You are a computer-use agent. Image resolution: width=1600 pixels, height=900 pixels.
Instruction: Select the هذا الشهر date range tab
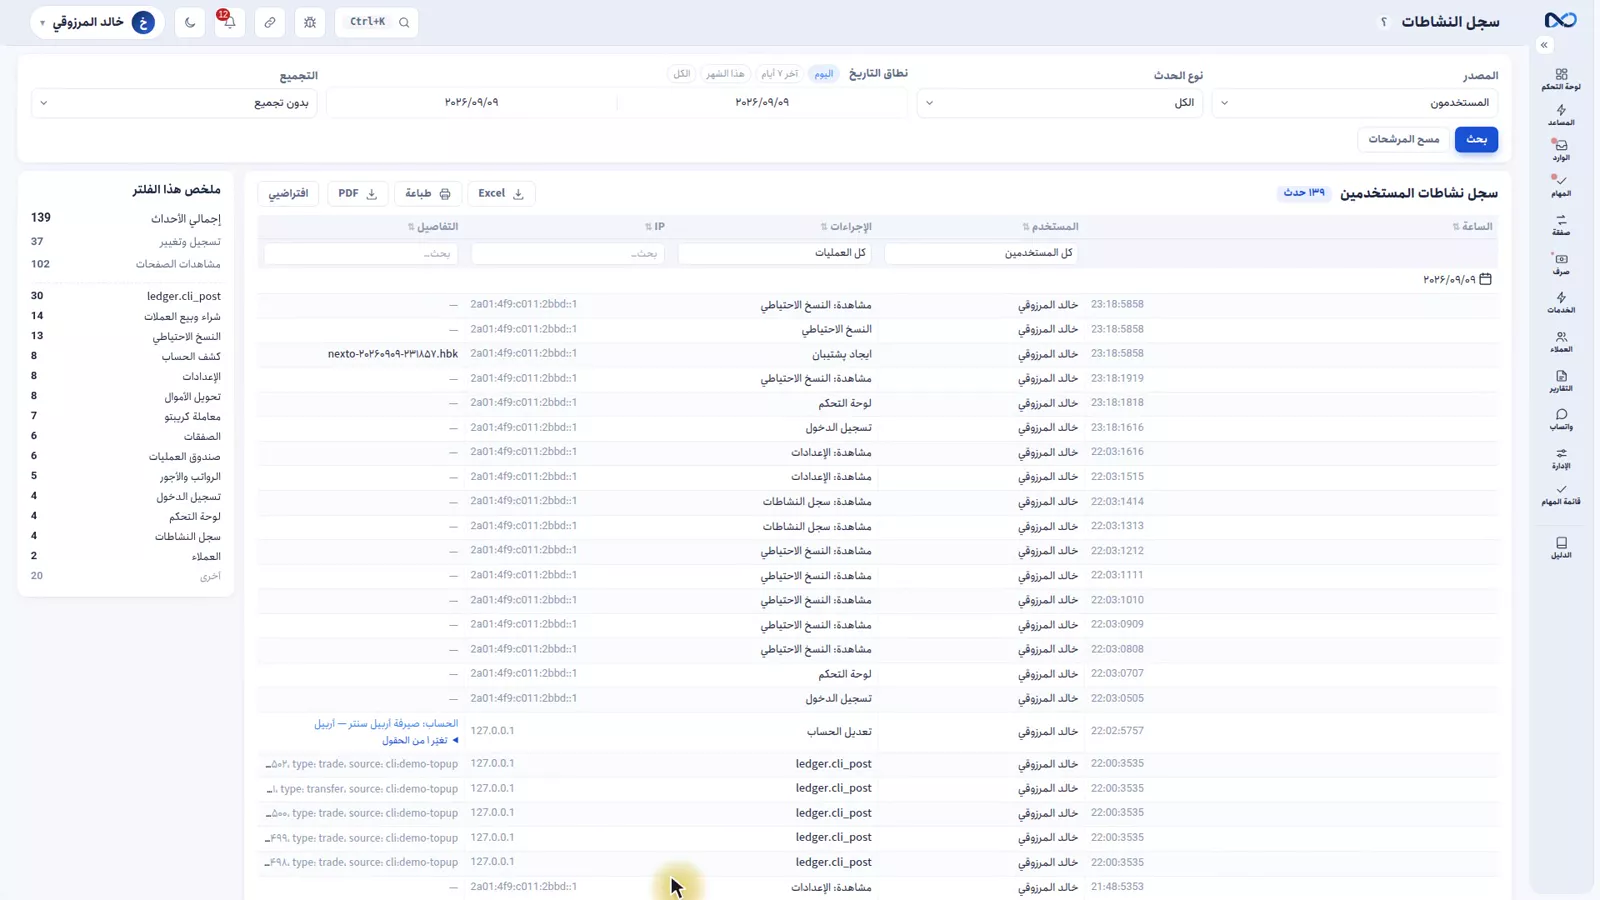[725, 74]
